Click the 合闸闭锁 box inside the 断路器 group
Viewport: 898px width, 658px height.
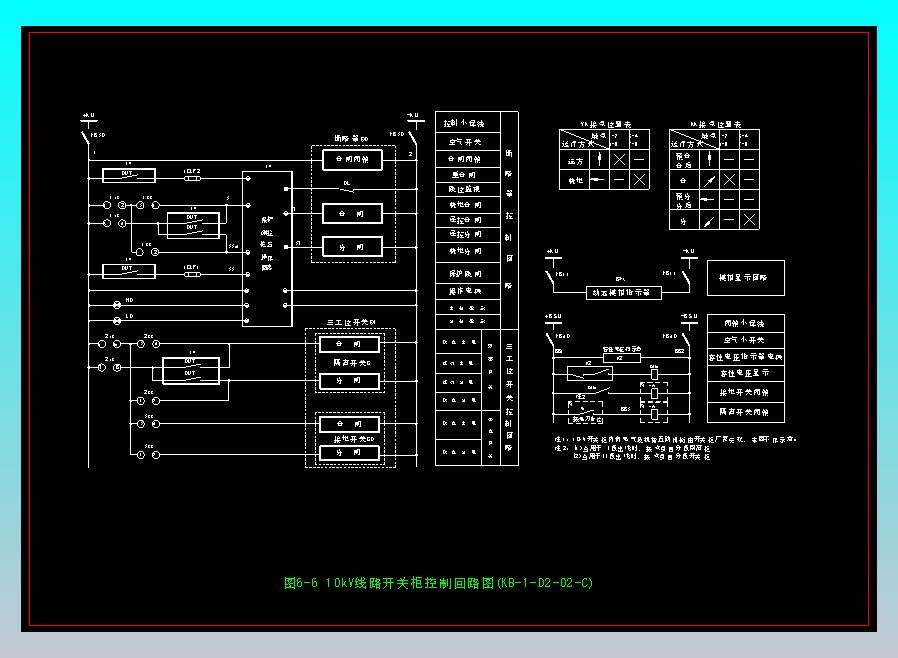(352, 159)
